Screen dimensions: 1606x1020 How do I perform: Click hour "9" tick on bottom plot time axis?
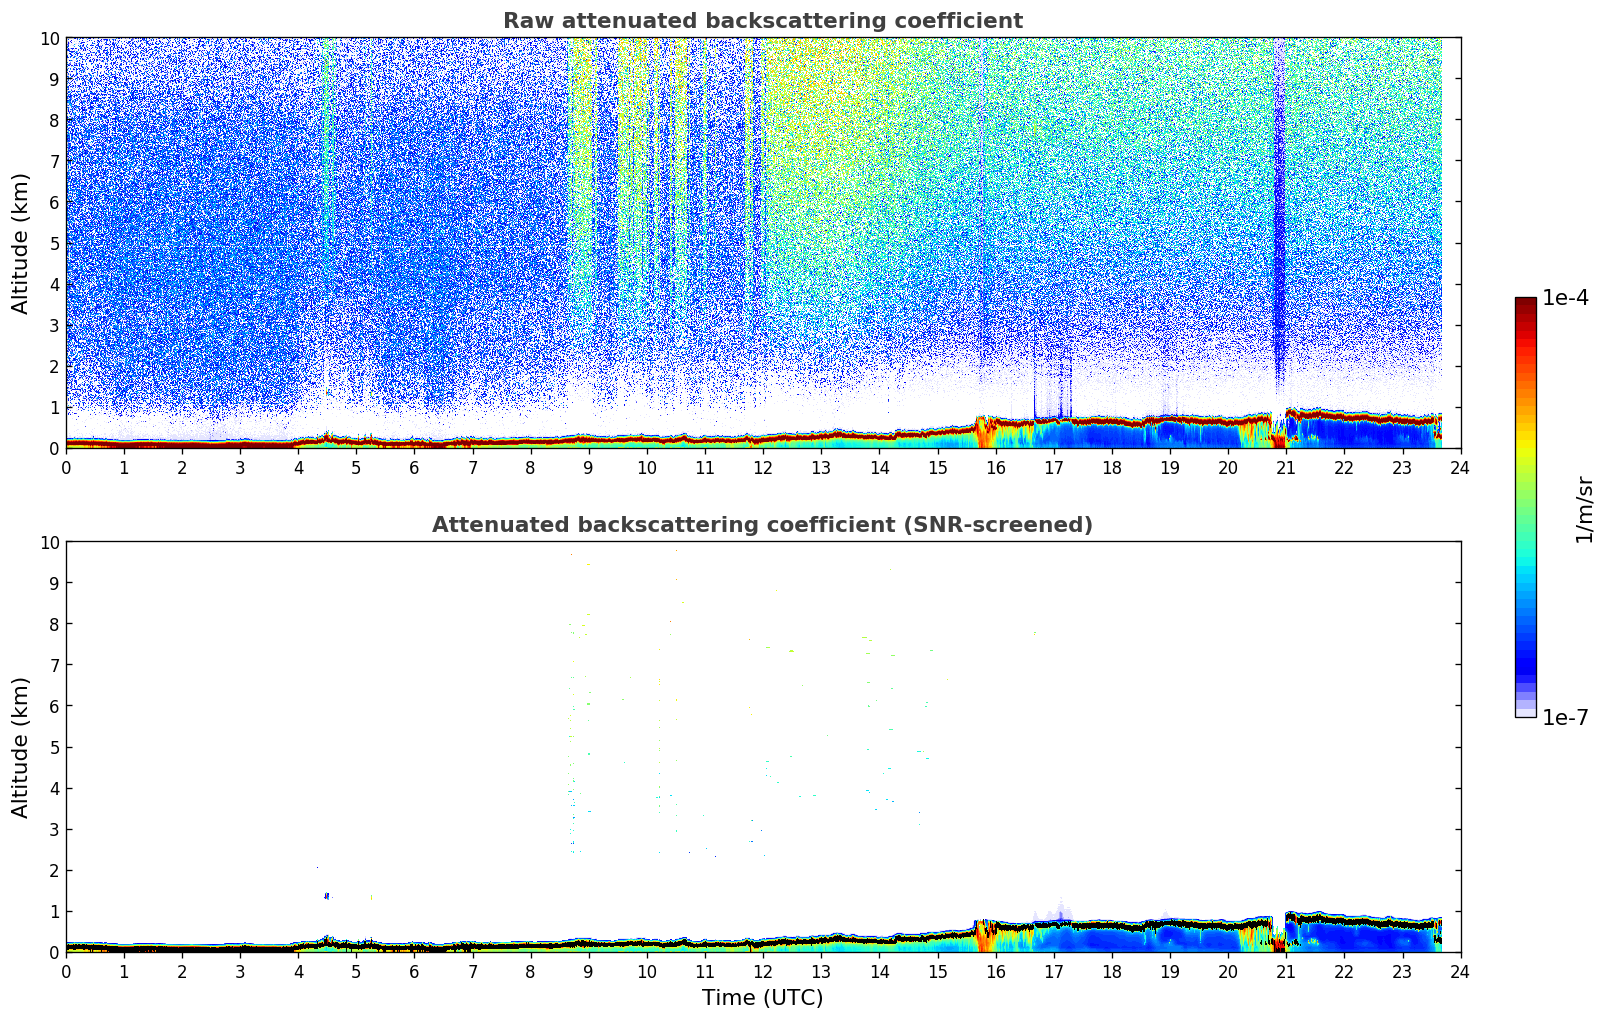coord(589,971)
